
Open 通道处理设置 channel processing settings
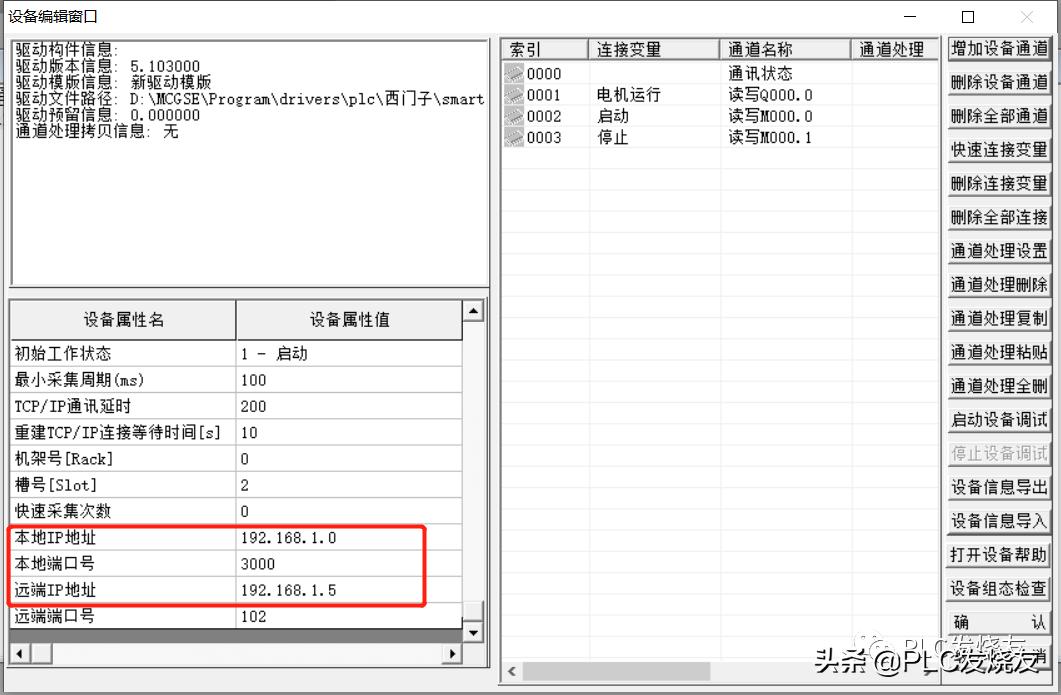(x=998, y=251)
